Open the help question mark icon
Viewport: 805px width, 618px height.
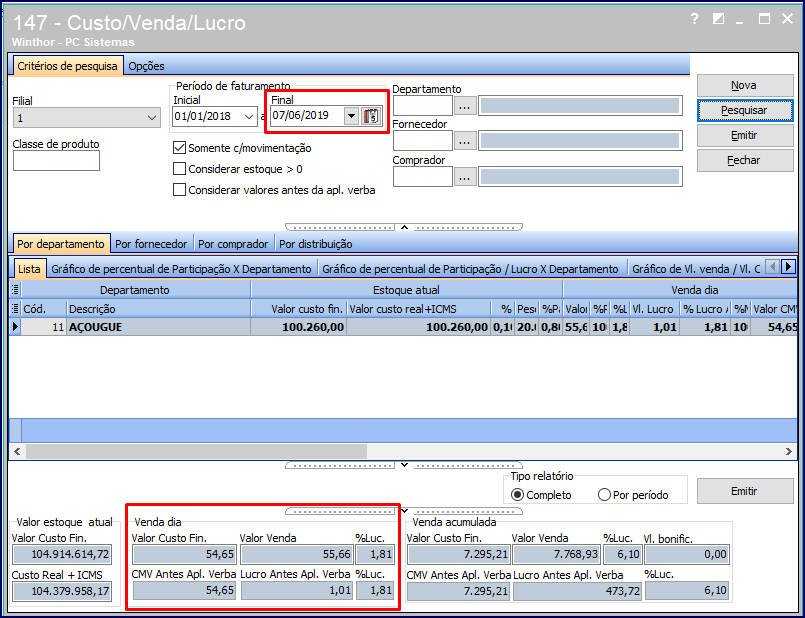(x=695, y=19)
